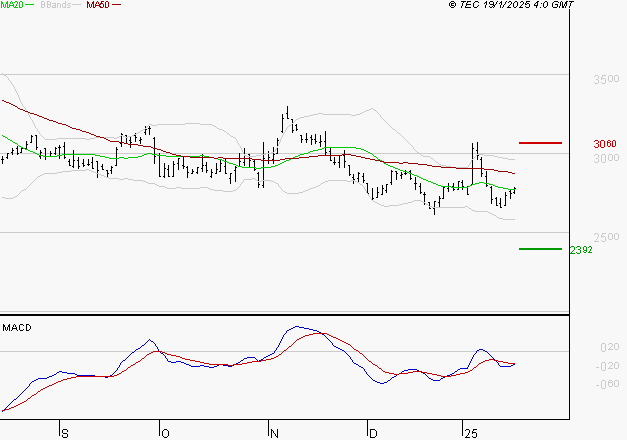Click the green MA20 legend line swatch

pos(31,6)
